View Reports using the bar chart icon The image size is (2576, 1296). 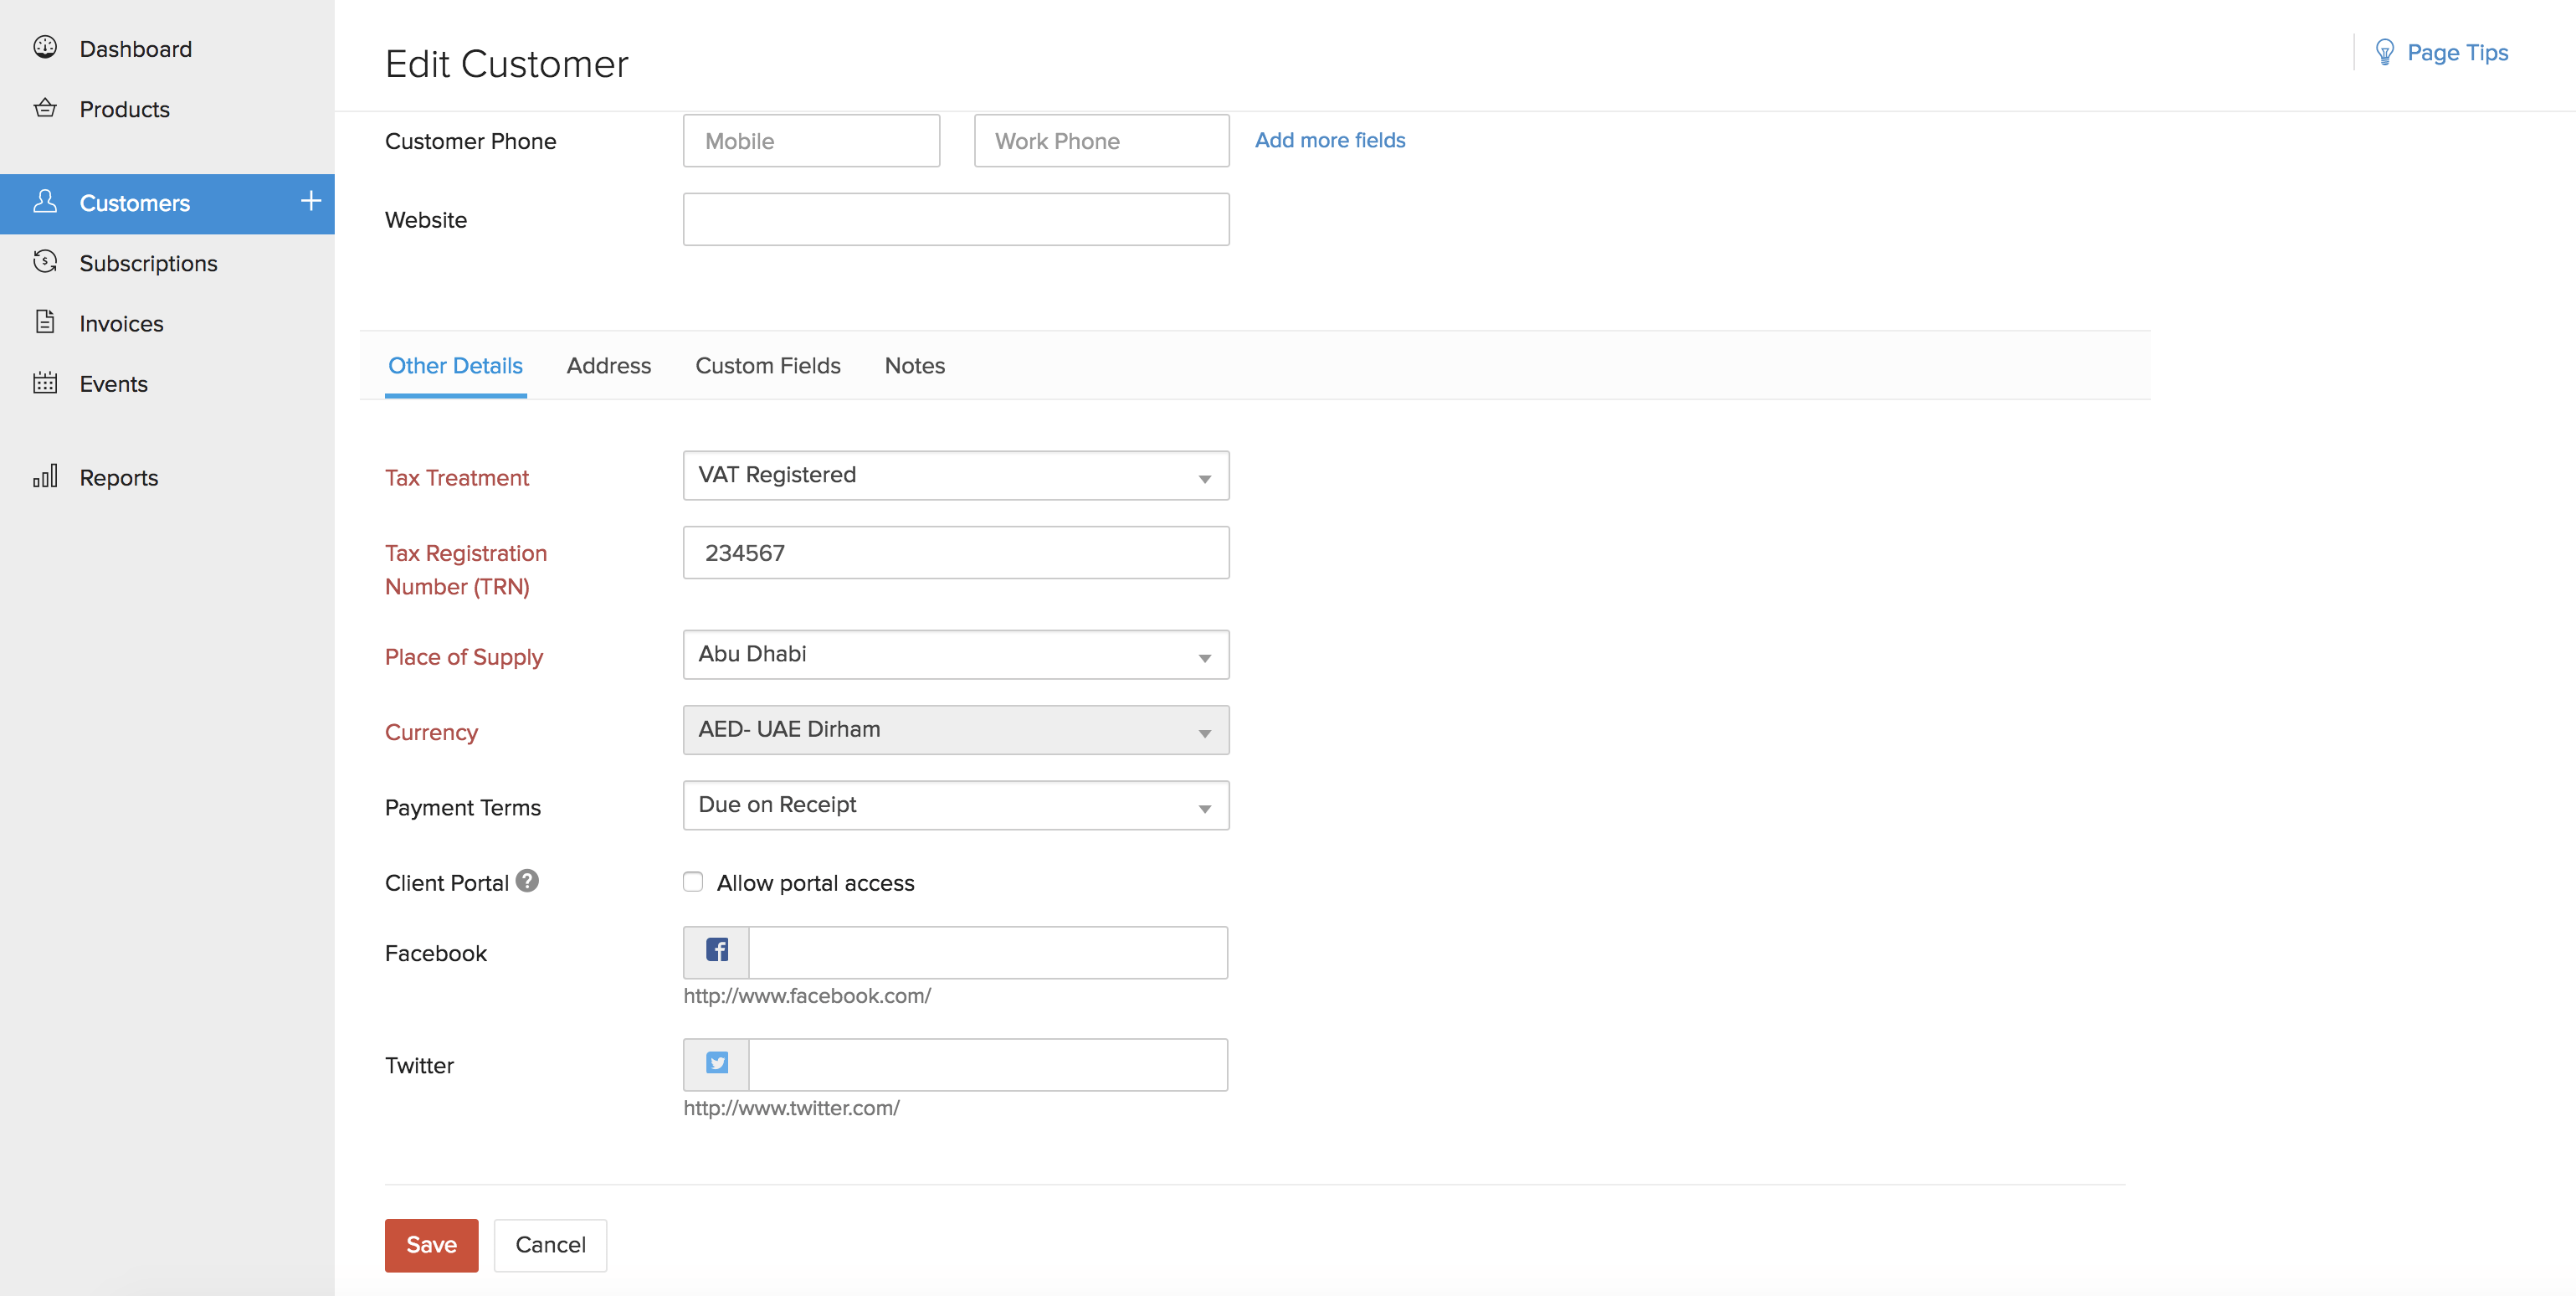coord(46,477)
